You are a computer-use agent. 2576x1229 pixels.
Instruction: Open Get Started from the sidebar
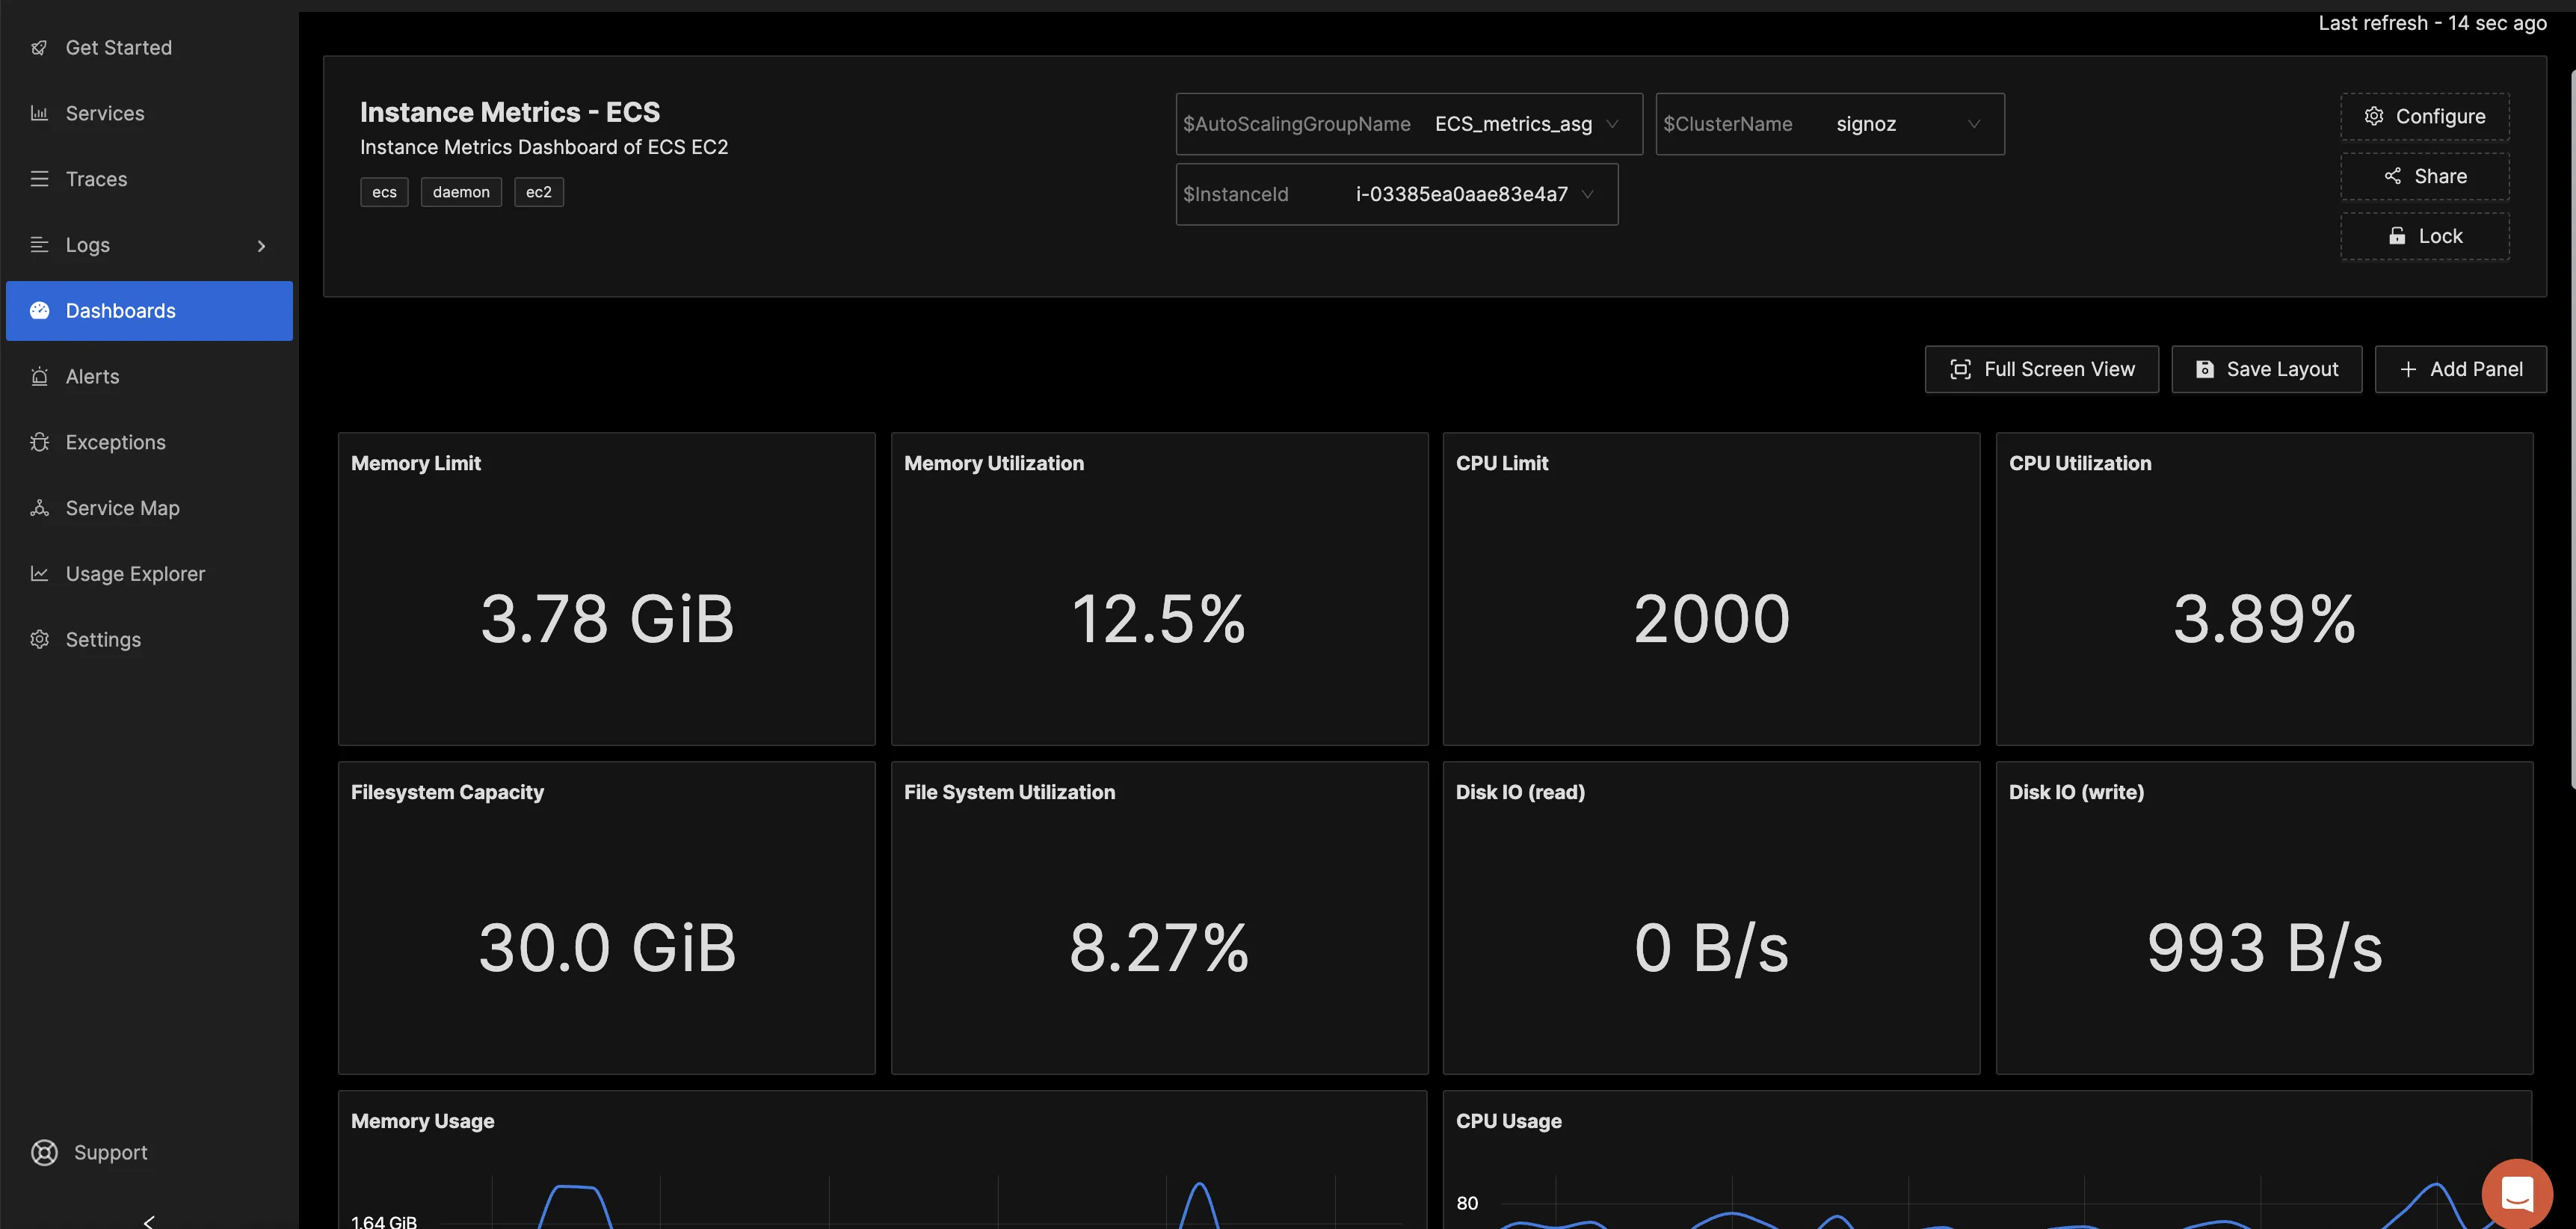(x=149, y=48)
